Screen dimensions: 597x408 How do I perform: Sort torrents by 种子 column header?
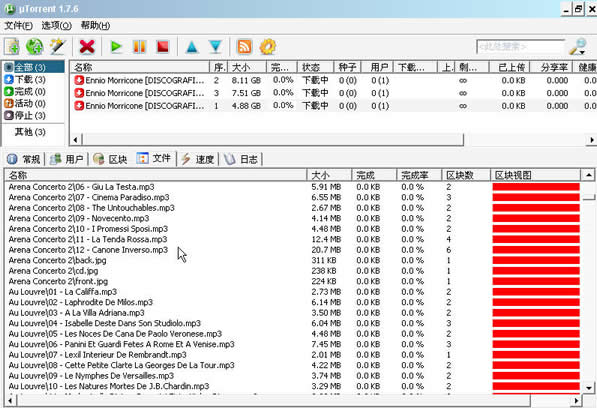click(x=347, y=67)
